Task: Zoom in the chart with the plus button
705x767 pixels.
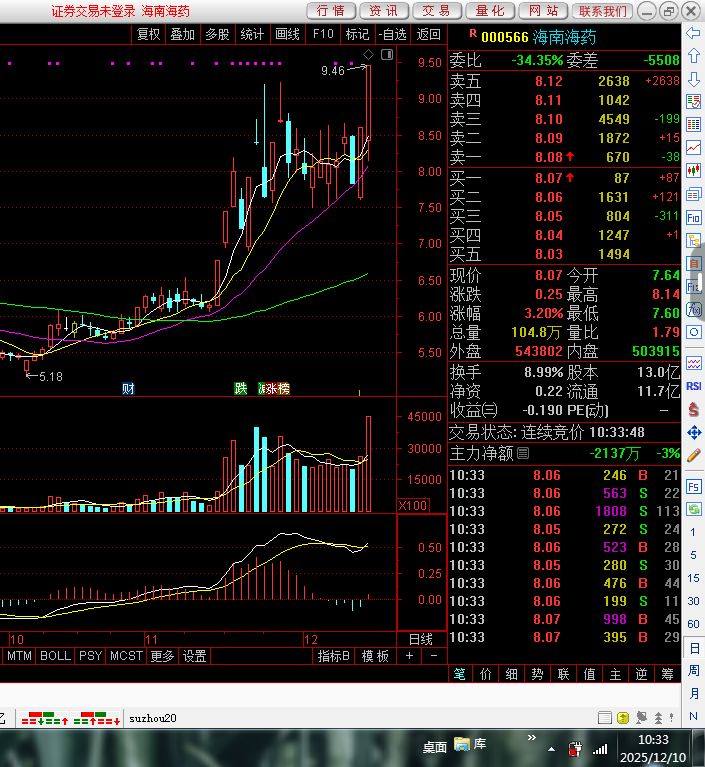Action: coord(409,656)
